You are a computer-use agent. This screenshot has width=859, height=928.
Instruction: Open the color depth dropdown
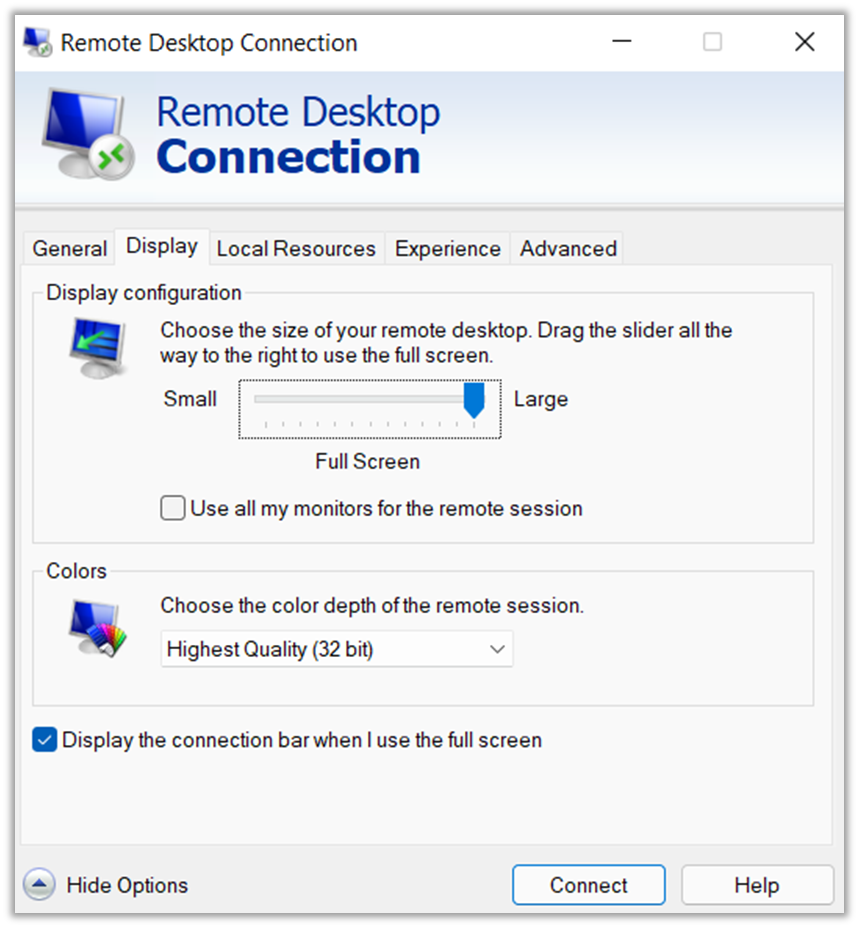(x=337, y=649)
